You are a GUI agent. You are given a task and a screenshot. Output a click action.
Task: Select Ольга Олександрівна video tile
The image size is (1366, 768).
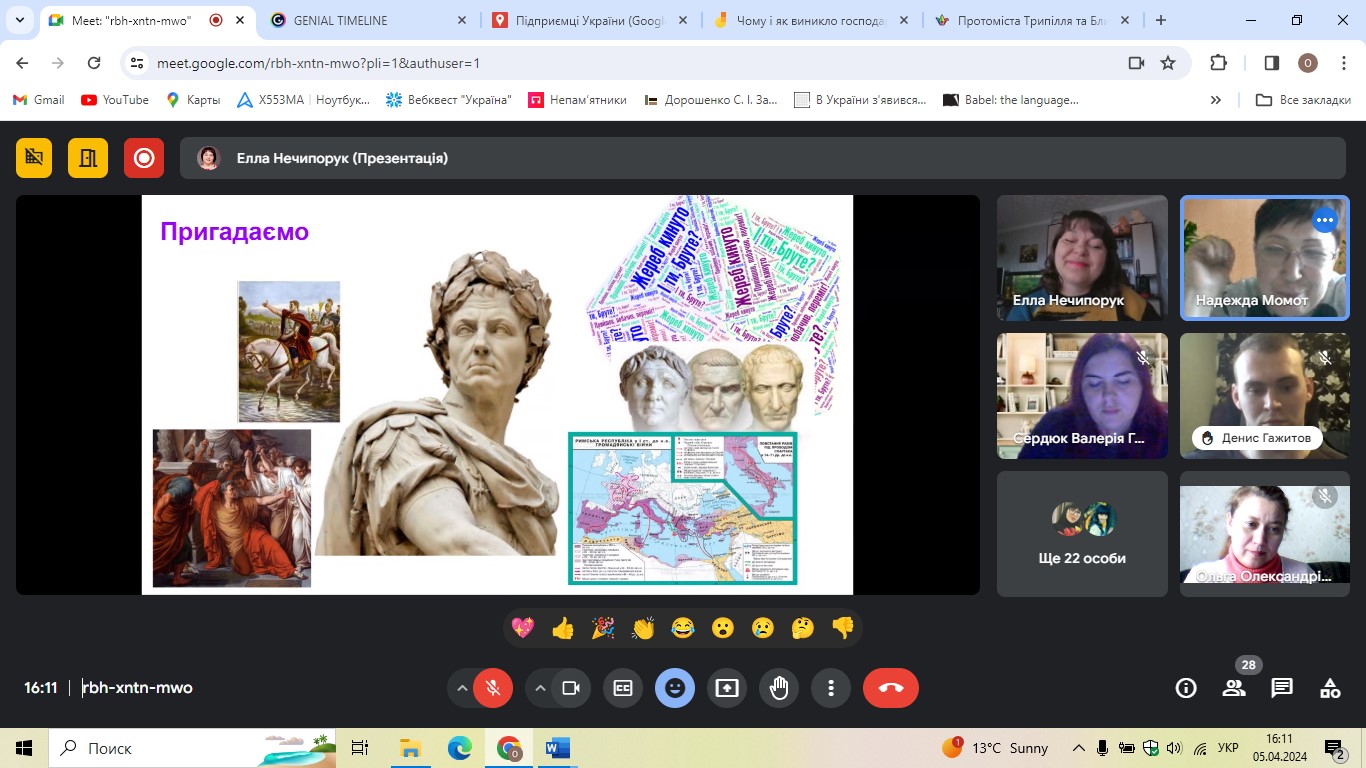pyautogui.click(x=1265, y=534)
